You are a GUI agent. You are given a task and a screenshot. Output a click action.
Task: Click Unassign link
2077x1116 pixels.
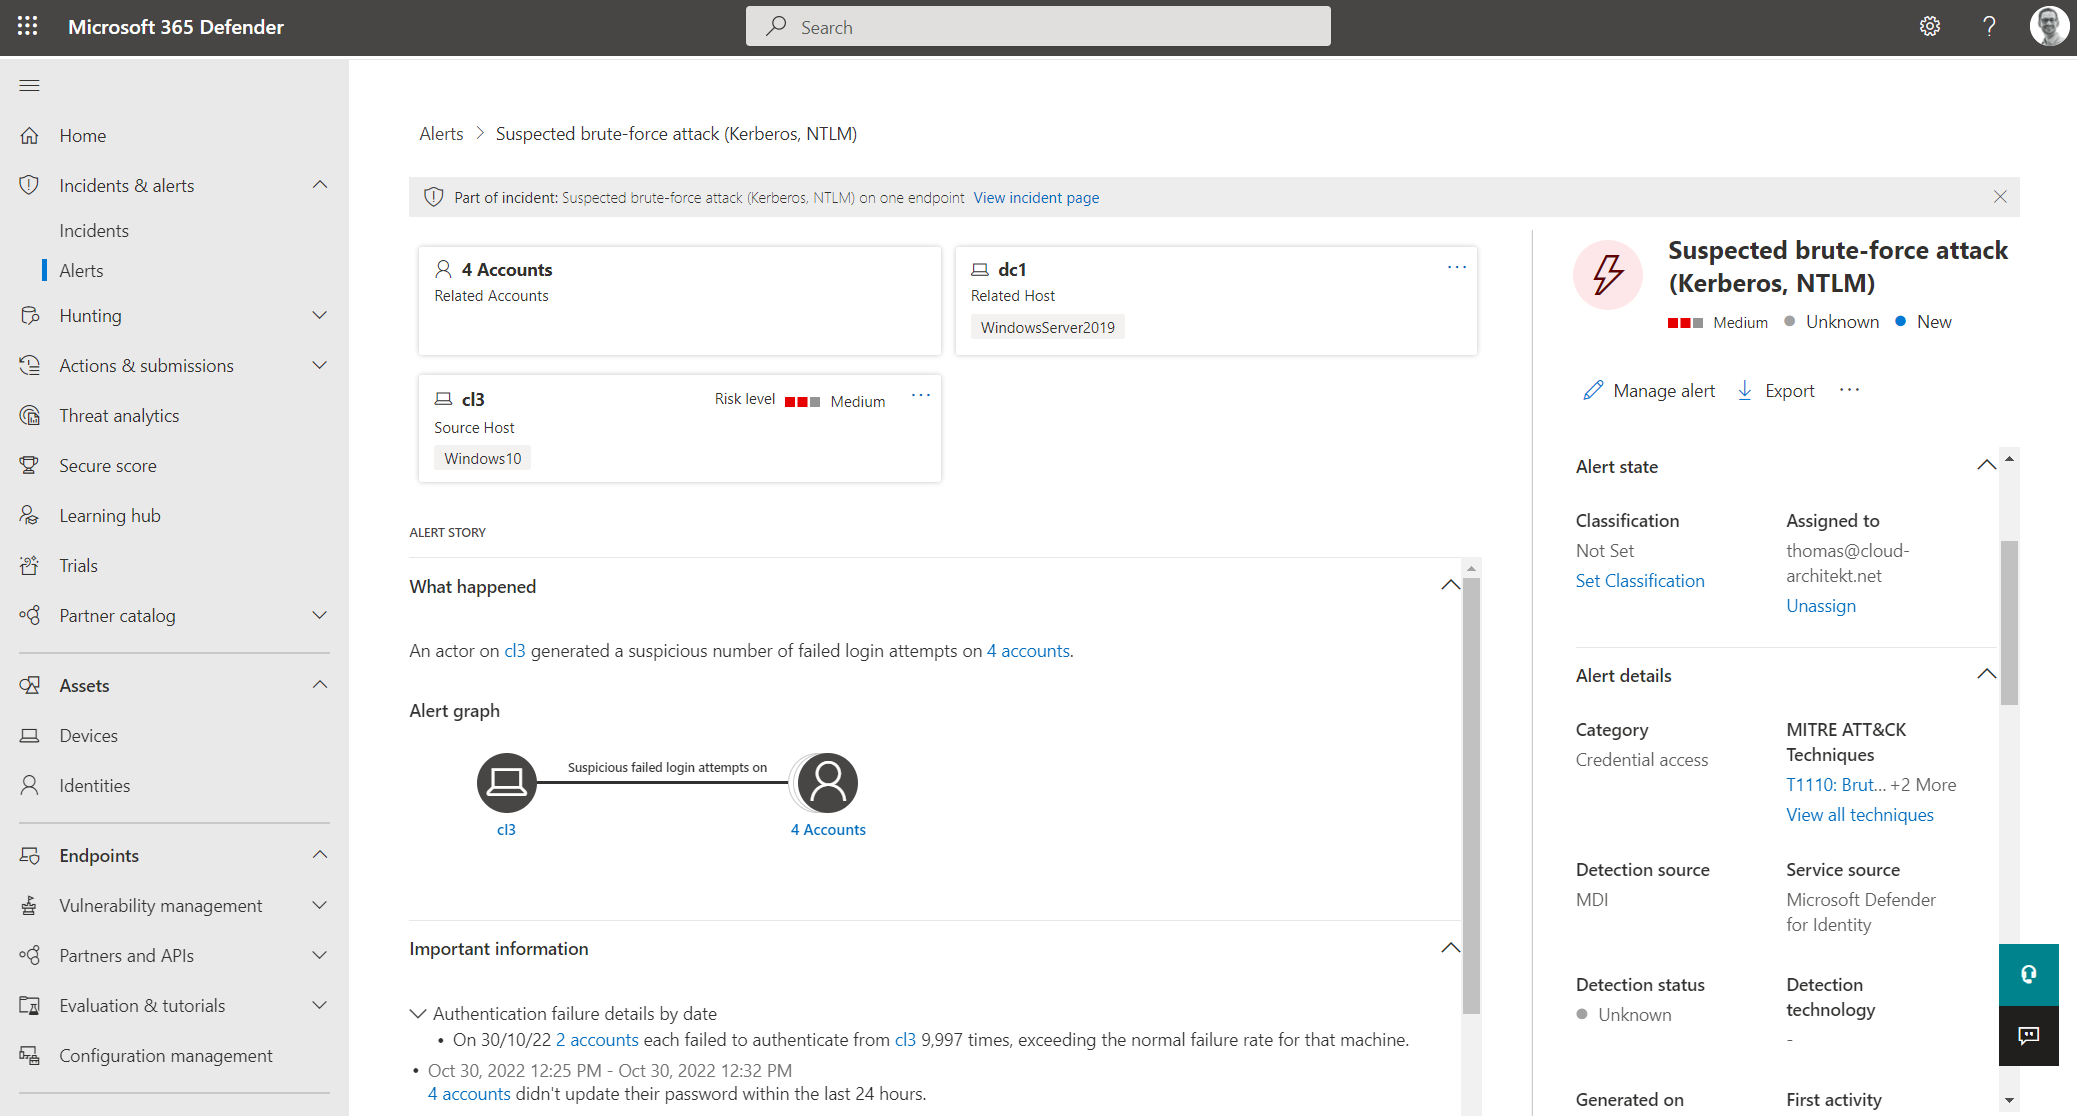coord(1820,605)
